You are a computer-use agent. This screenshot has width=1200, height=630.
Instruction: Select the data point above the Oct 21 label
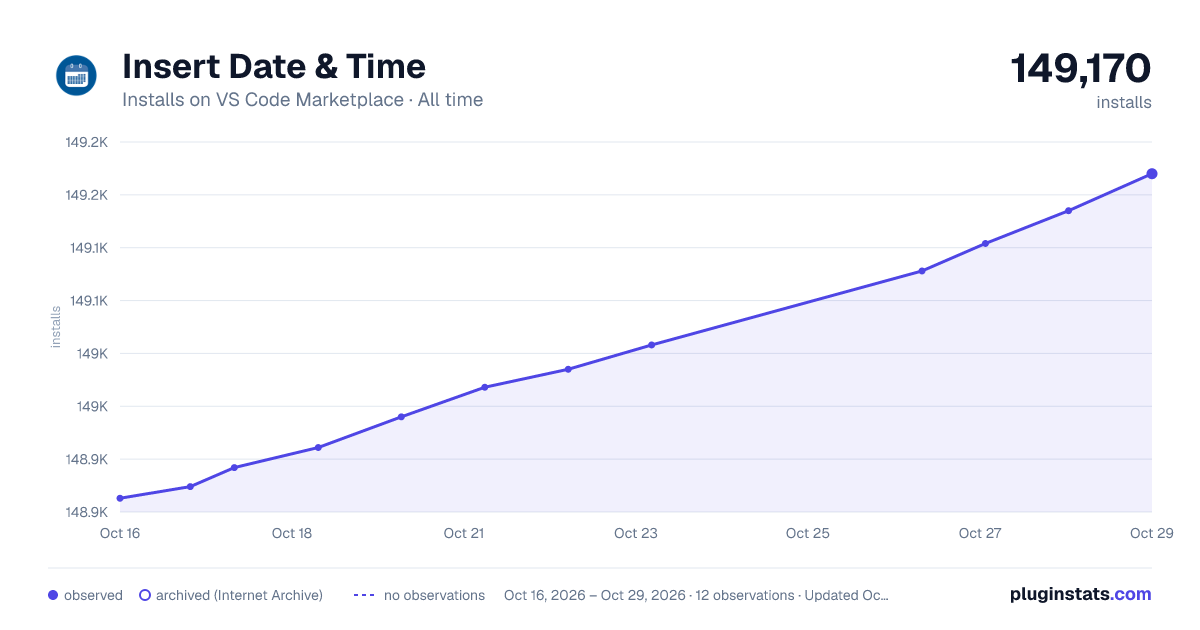click(x=484, y=387)
